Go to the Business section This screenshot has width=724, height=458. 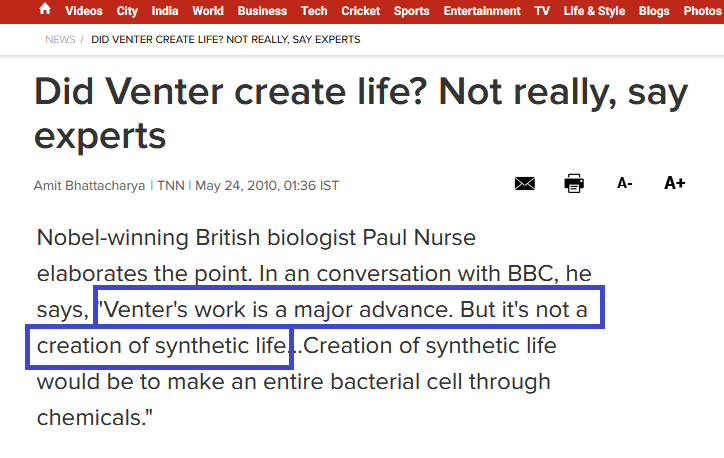point(262,11)
